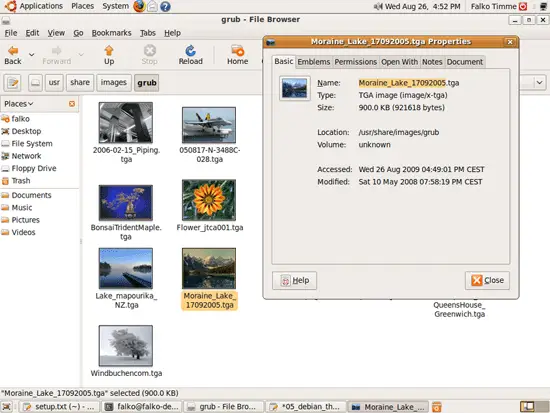
Task: Open the view mode dropdown arrow
Action: pyautogui.click(x=539, y=83)
